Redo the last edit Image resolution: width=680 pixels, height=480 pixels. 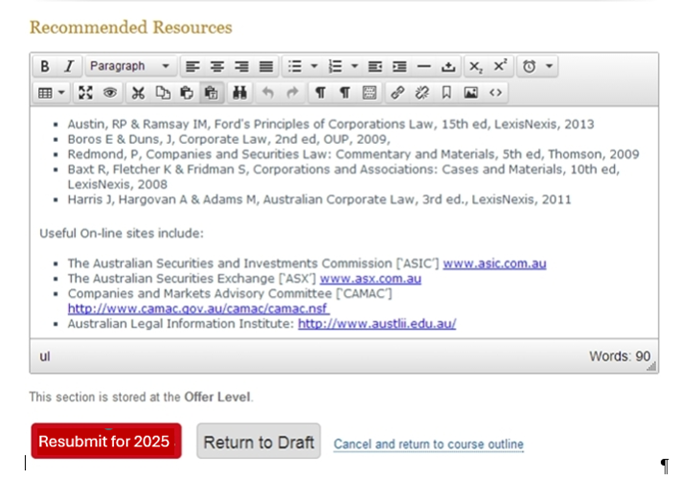(x=293, y=92)
